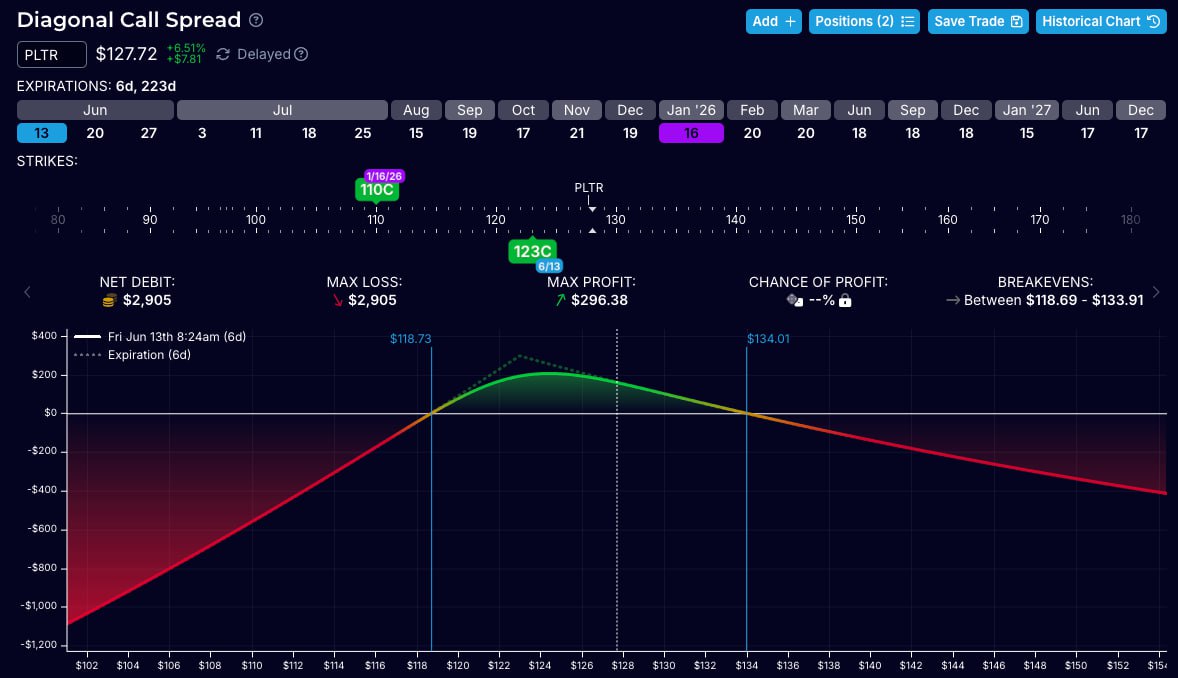The width and height of the screenshot is (1178, 678).
Task: Click the Save Trade button
Action: 977,21
